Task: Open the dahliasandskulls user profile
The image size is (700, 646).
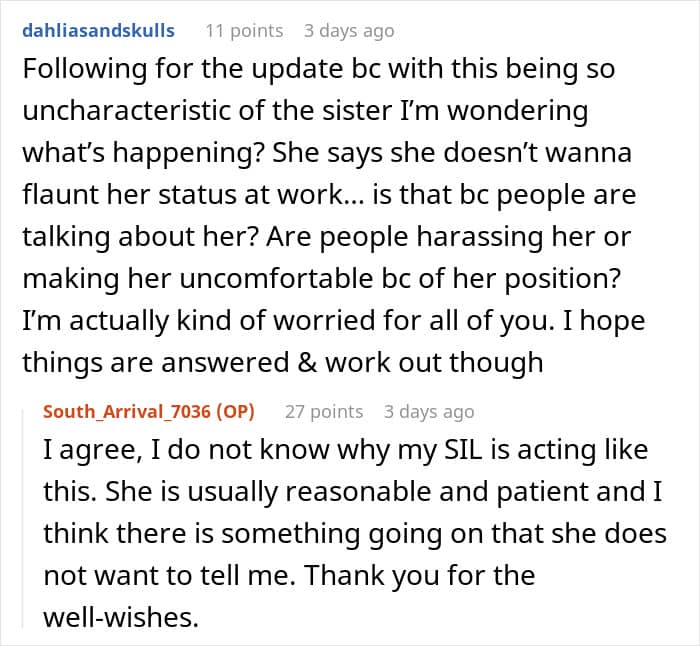Action: [x=98, y=31]
